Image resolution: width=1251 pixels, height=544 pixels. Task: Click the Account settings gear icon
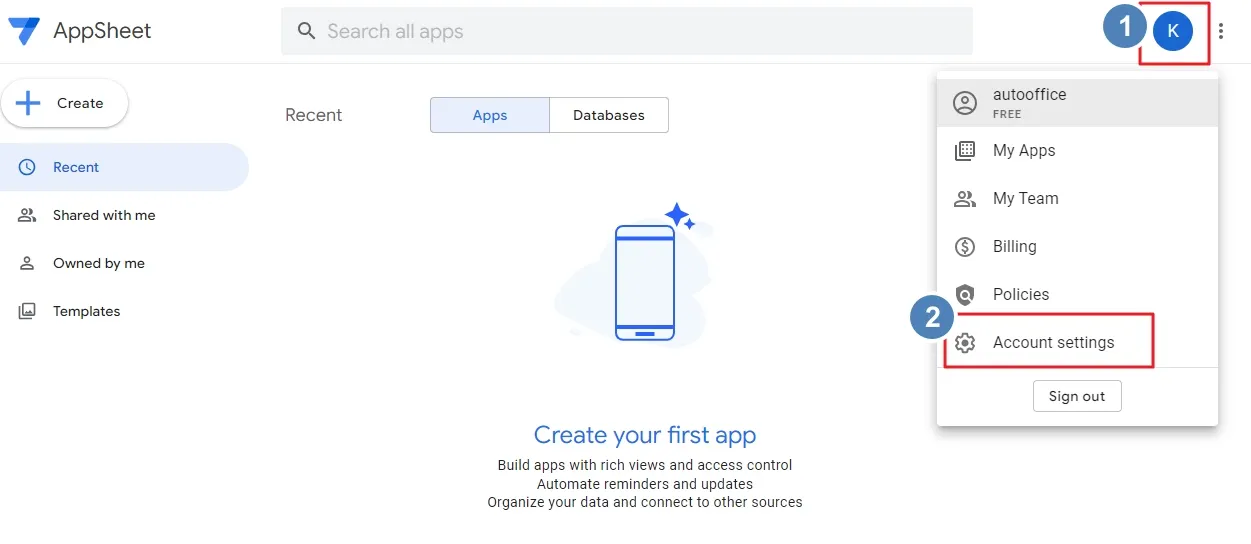click(x=965, y=343)
